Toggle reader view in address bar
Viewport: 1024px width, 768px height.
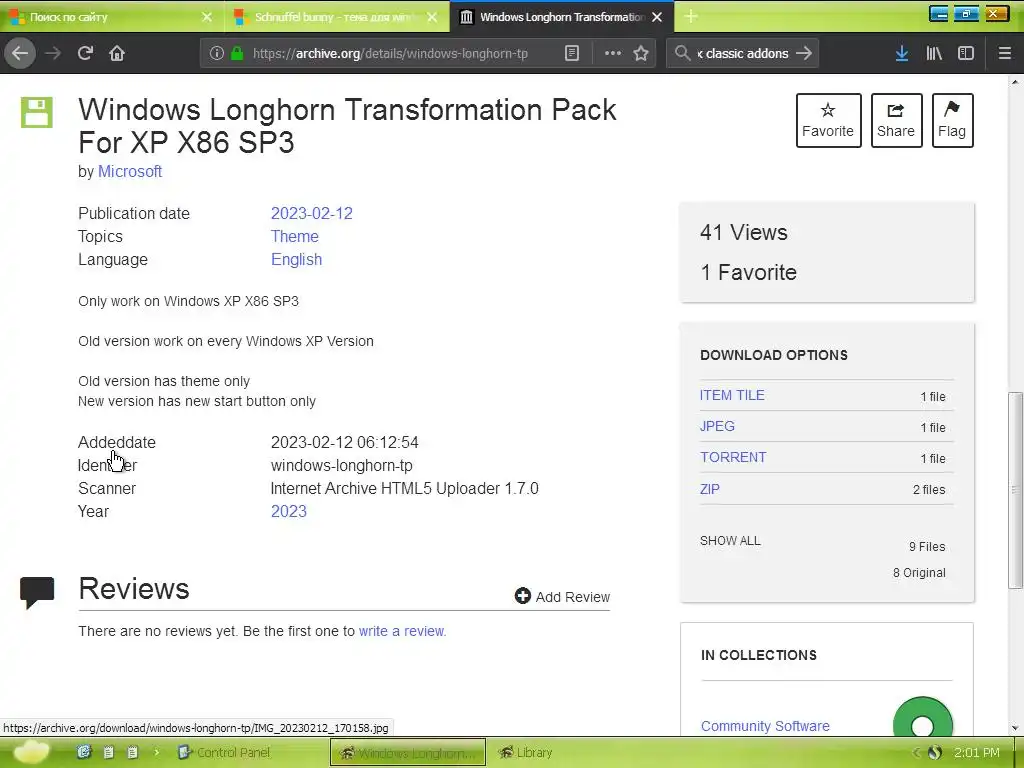pyautogui.click(x=572, y=53)
